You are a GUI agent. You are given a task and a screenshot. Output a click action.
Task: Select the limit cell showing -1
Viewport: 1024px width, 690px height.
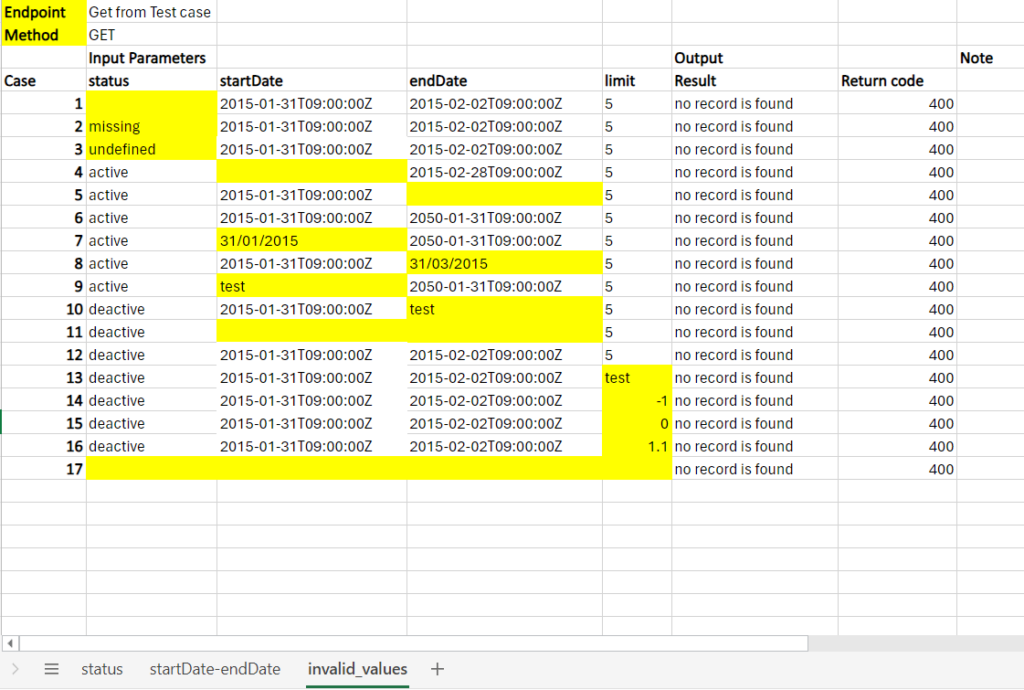click(637, 401)
